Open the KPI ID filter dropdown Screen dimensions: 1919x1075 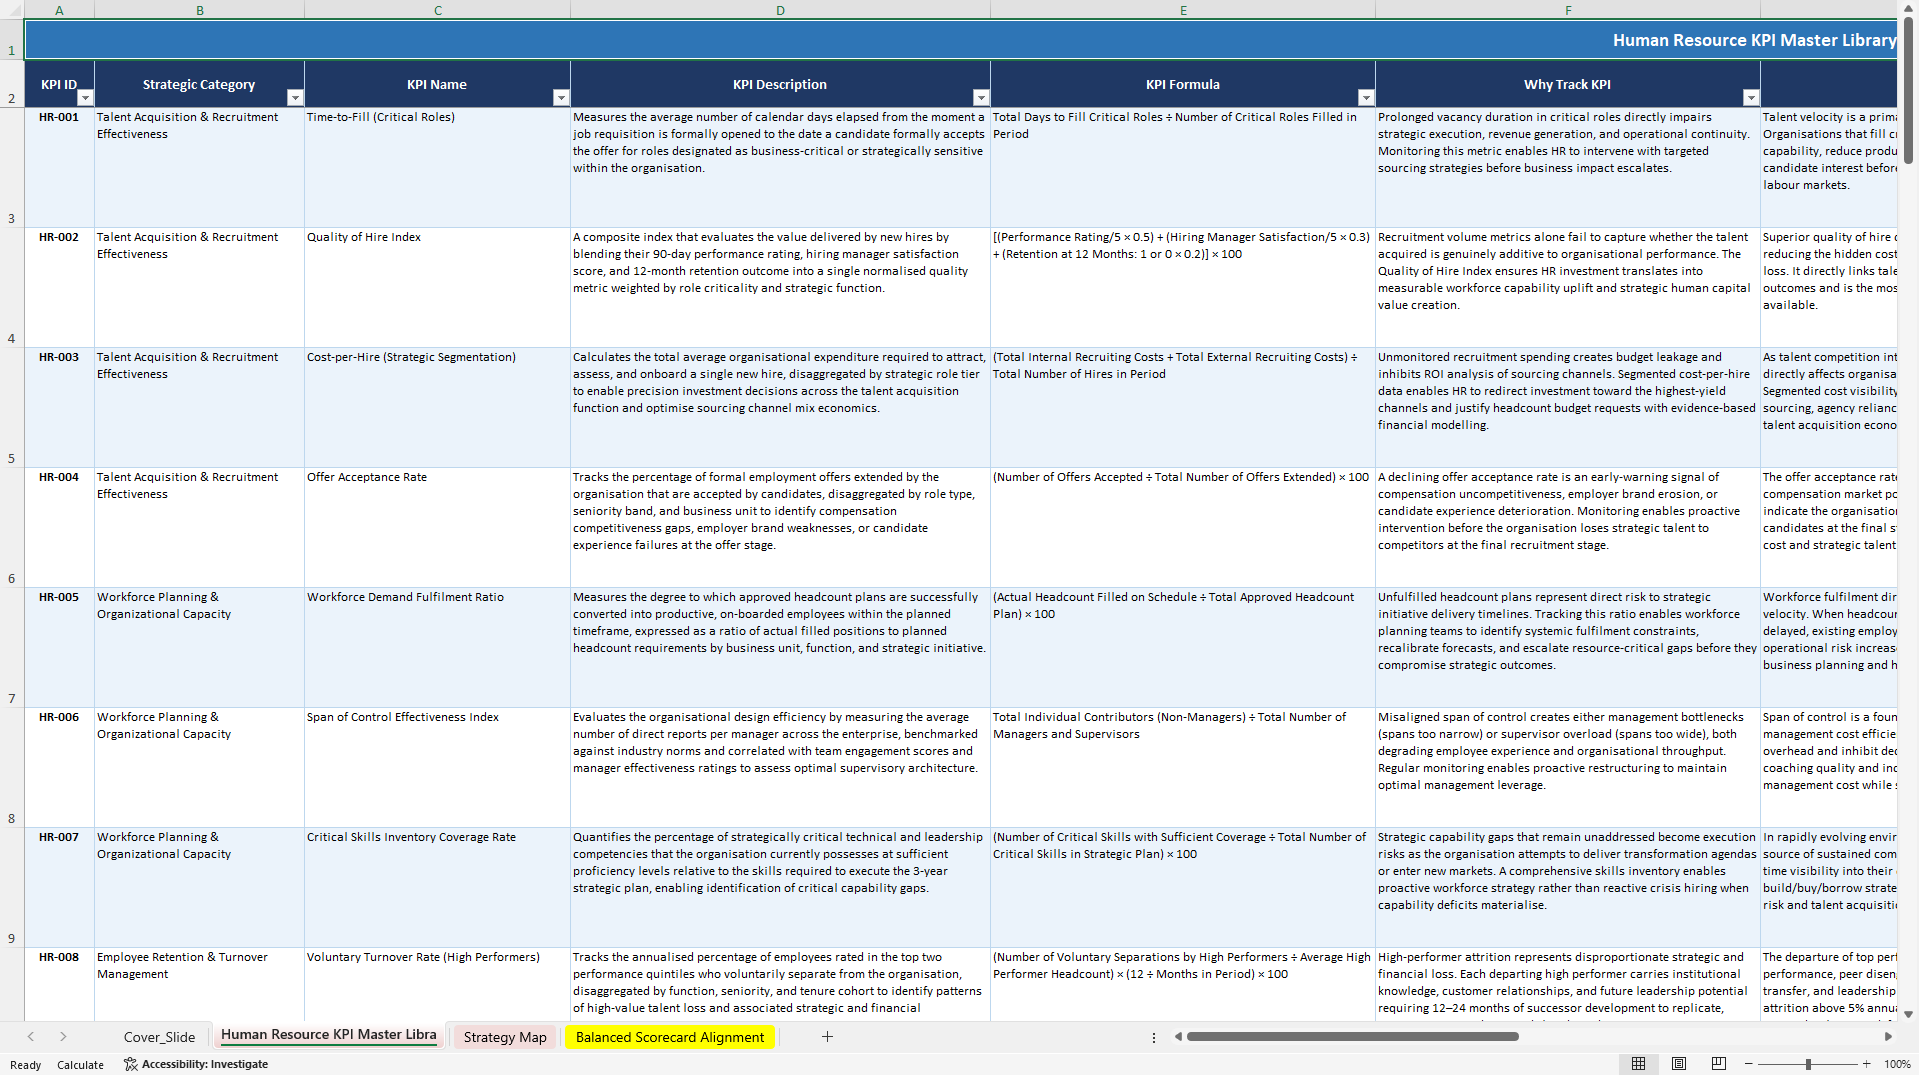pos(85,98)
